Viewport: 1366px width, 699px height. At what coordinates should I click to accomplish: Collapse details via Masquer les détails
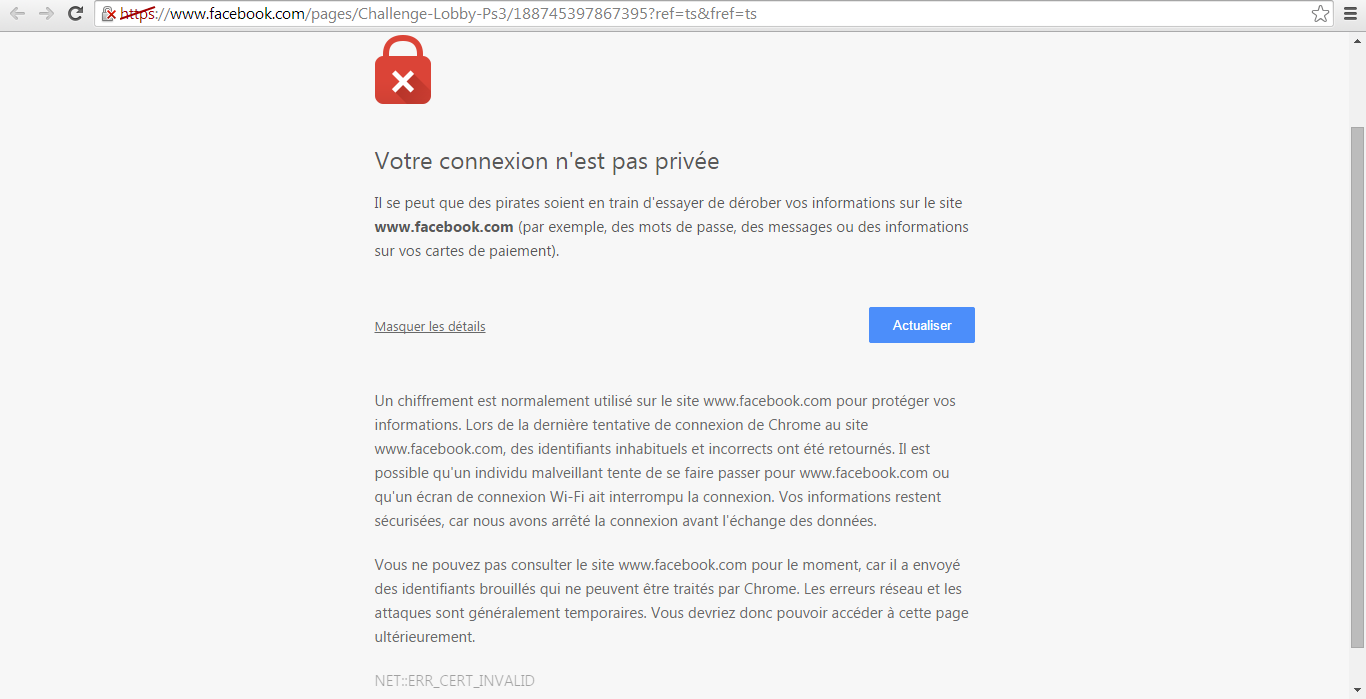click(430, 326)
